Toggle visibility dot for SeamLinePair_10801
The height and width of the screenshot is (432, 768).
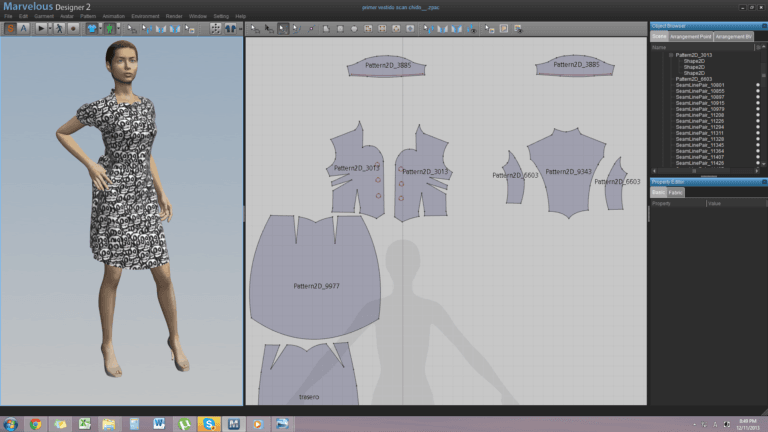click(757, 85)
